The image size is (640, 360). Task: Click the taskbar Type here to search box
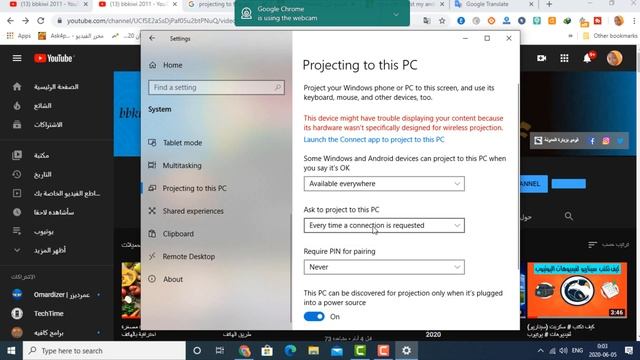[104, 351]
